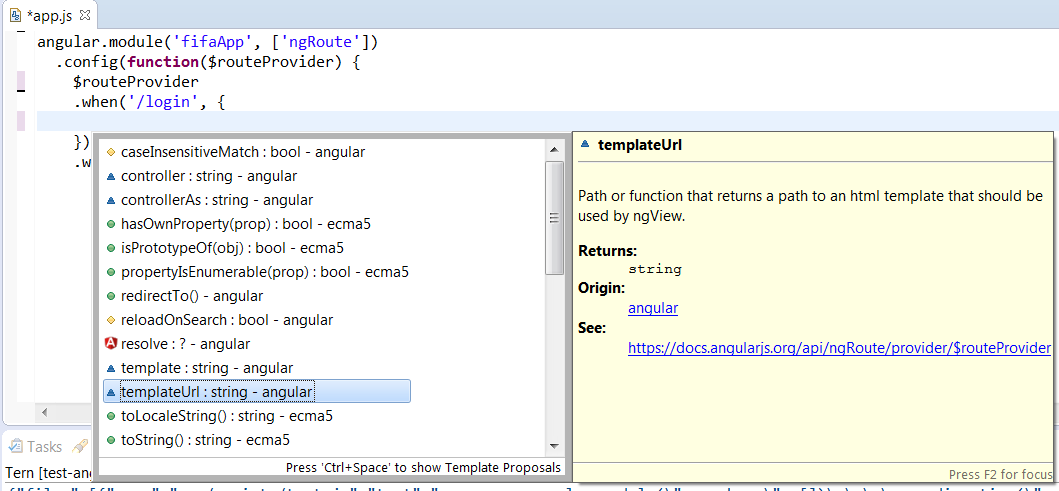
Task: Click the triangle icon next to template
Action: coord(111,369)
